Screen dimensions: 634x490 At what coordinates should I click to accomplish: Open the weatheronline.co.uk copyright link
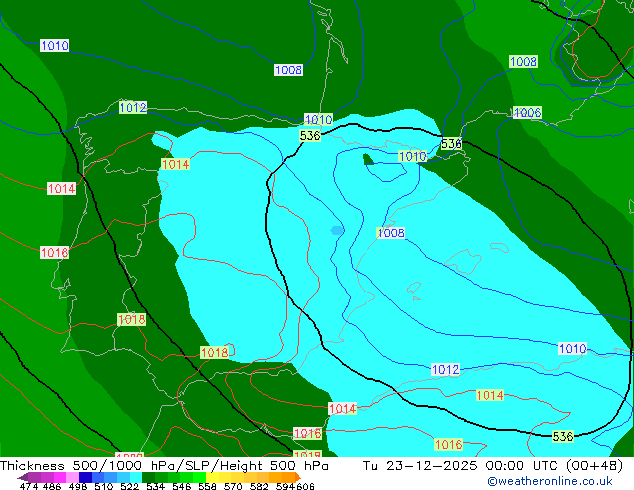549,481
